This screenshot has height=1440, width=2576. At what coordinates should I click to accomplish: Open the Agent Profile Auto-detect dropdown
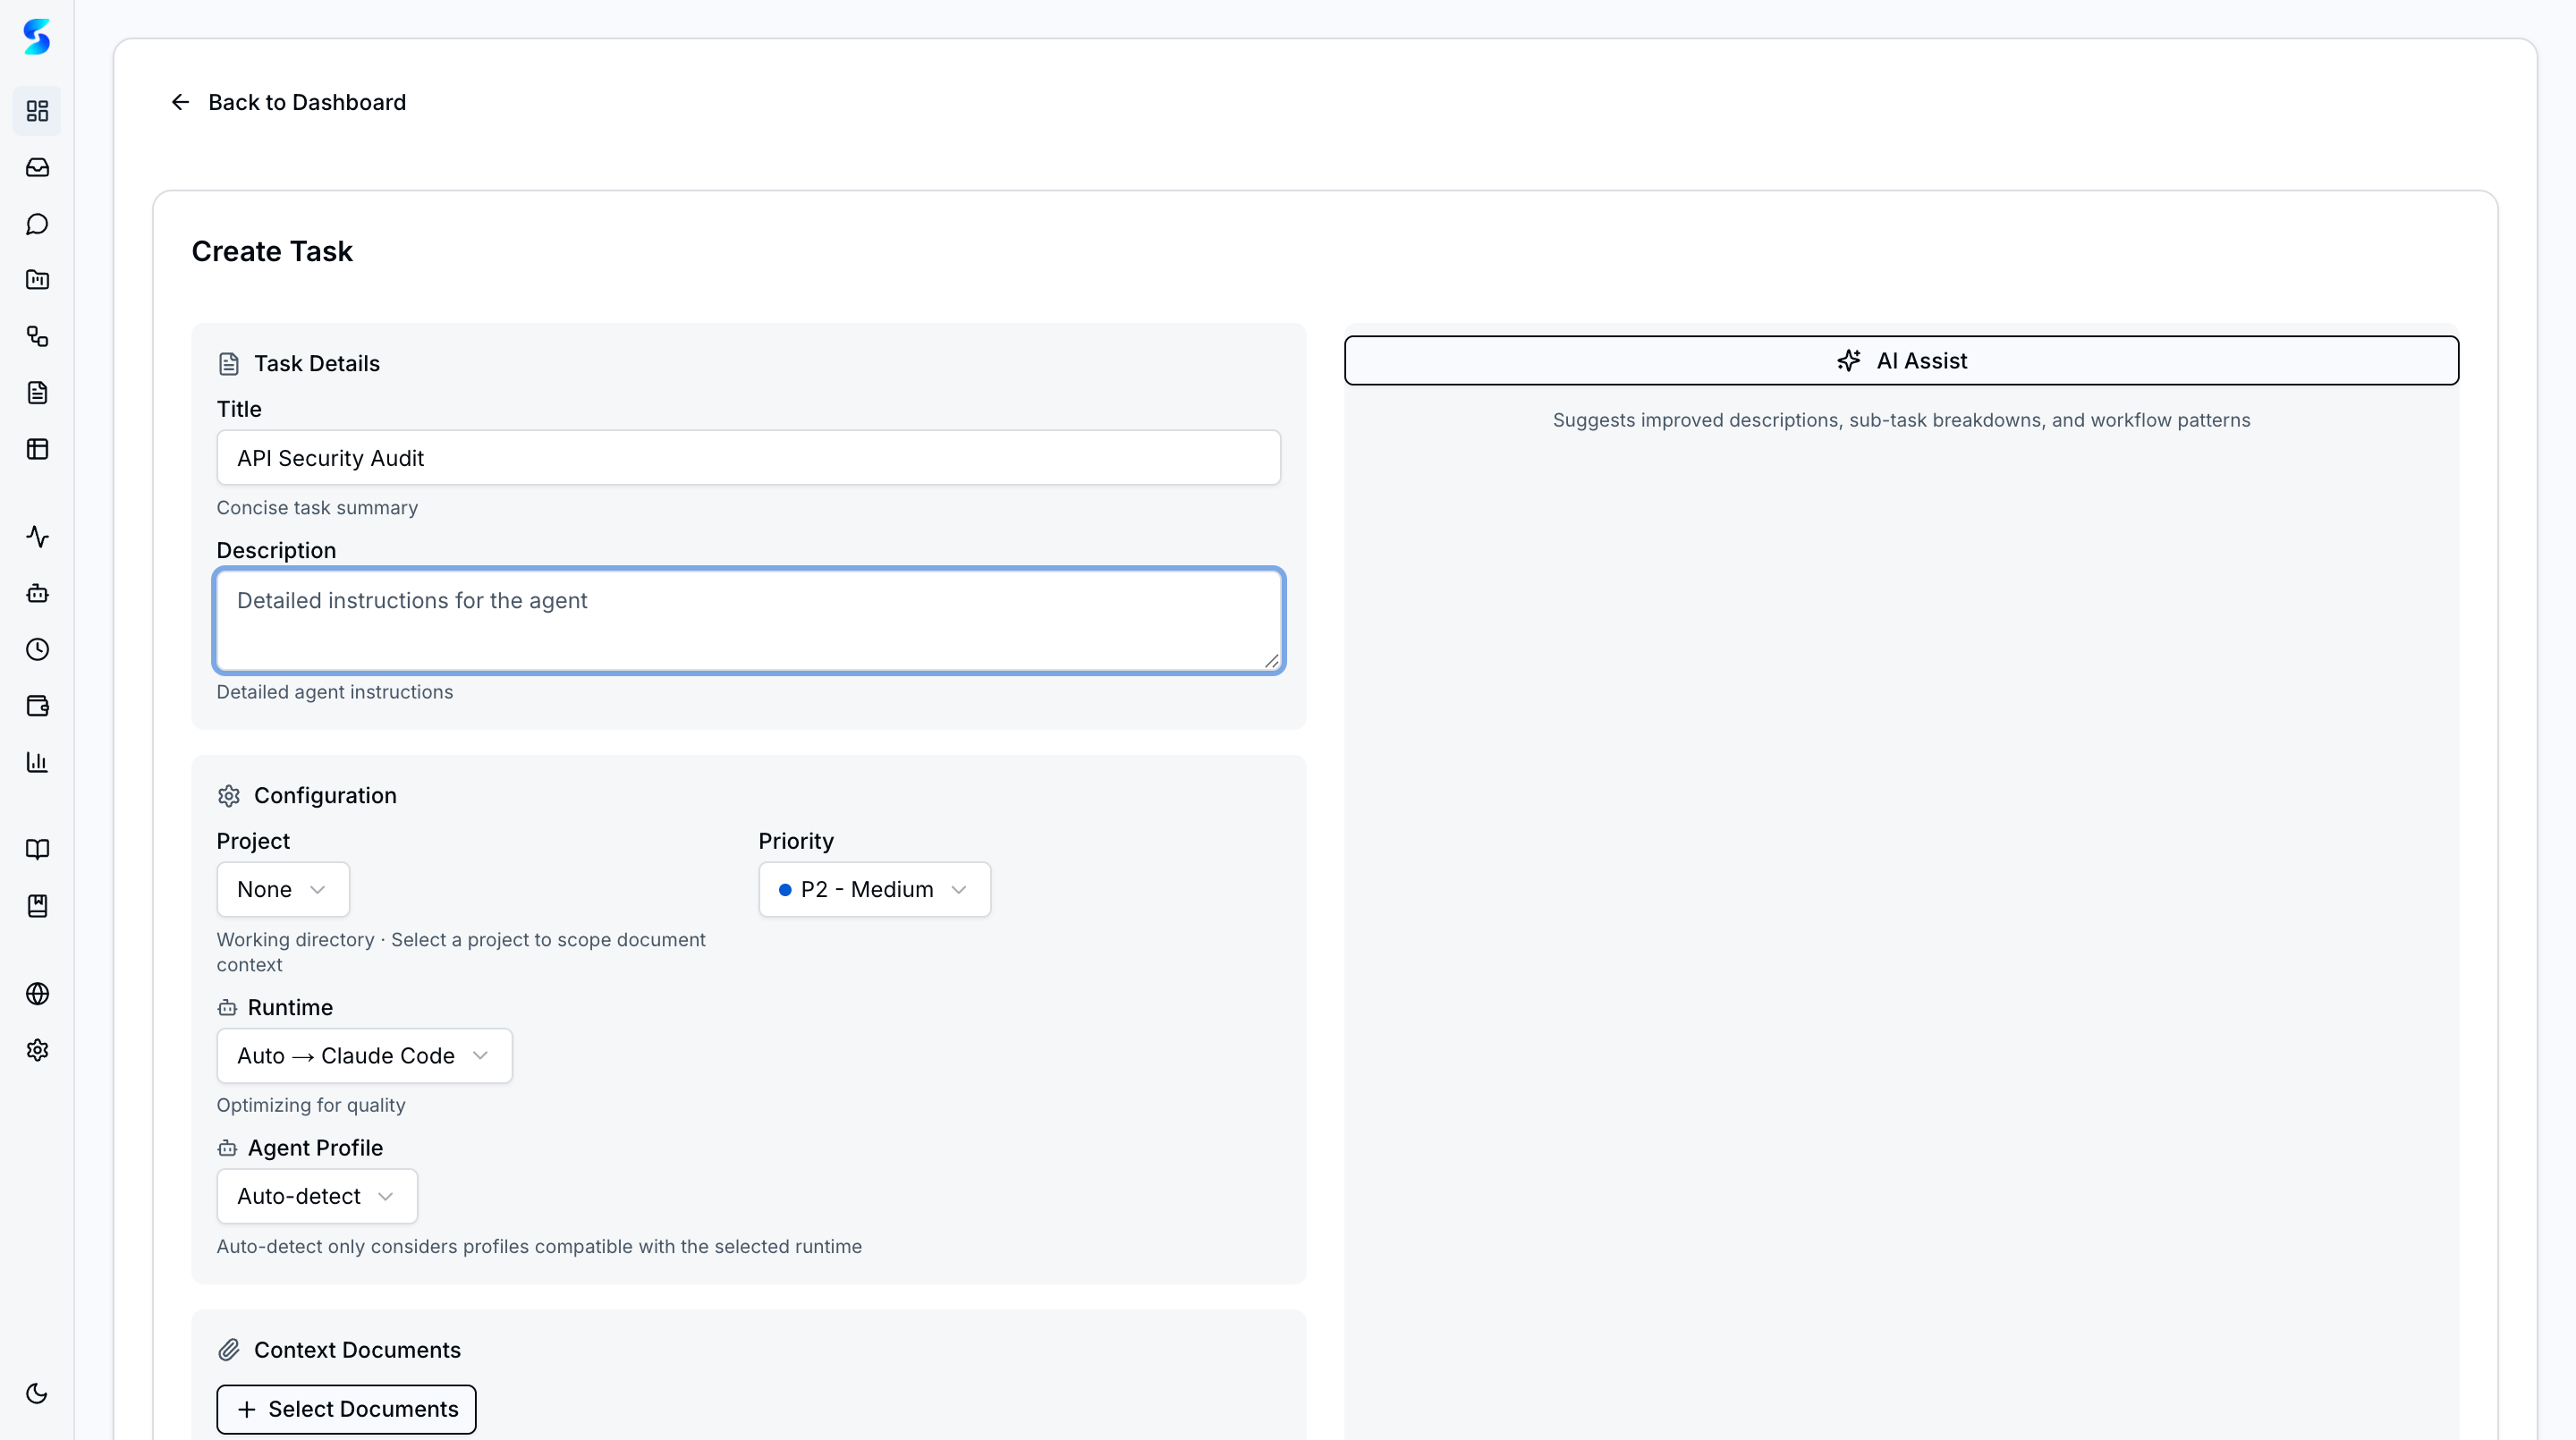[x=316, y=1196]
